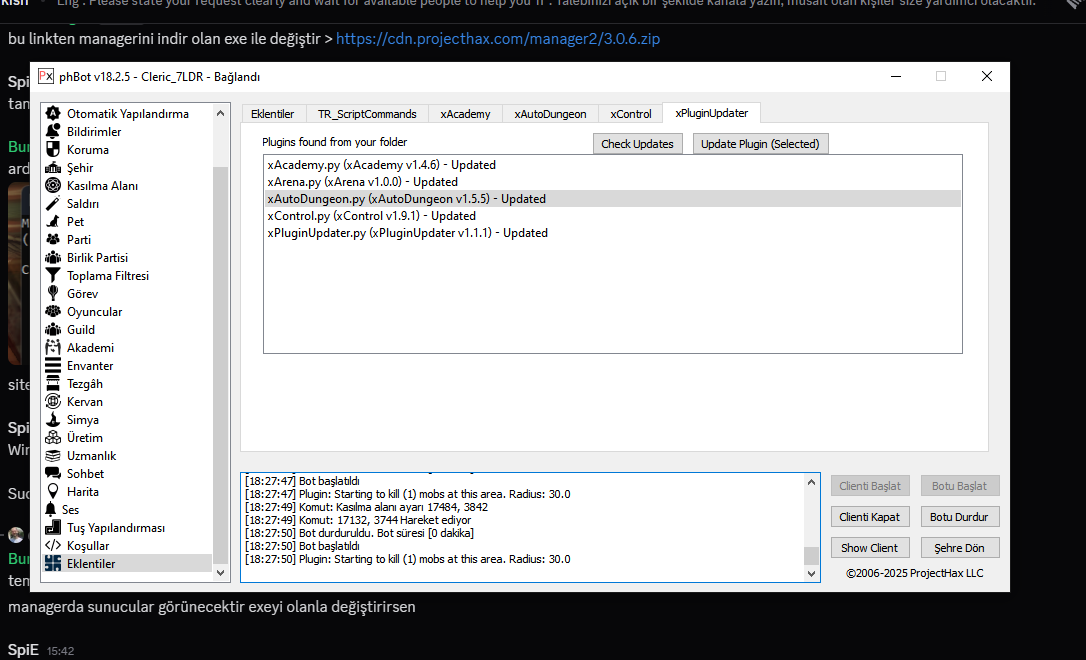Select the Koruma shield icon
This screenshot has width=1086, height=660.
coord(53,150)
